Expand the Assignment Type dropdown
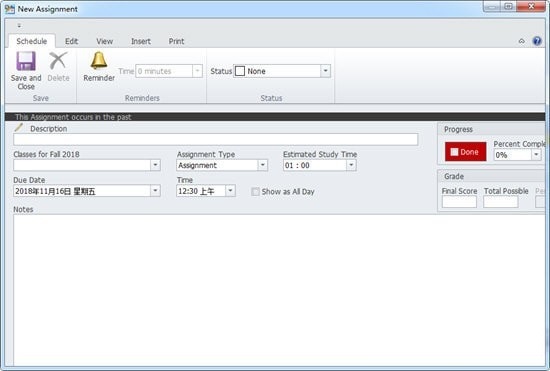 [x=262, y=165]
